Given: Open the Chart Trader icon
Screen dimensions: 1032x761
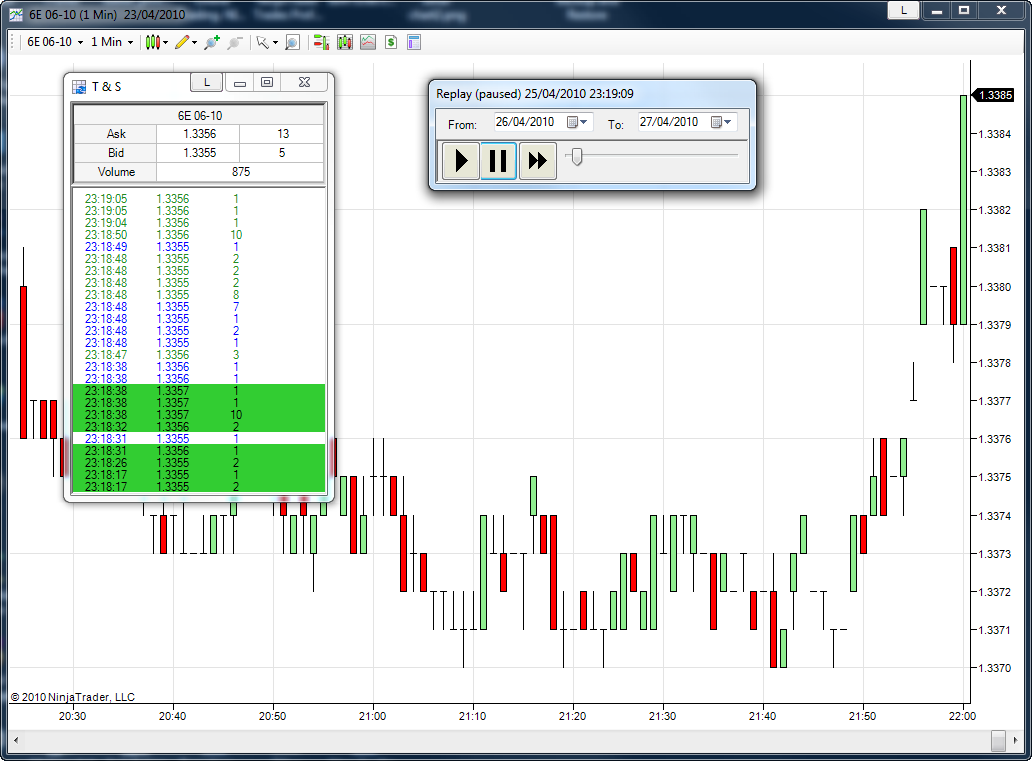Looking at the screenshot, I should 321,43.
